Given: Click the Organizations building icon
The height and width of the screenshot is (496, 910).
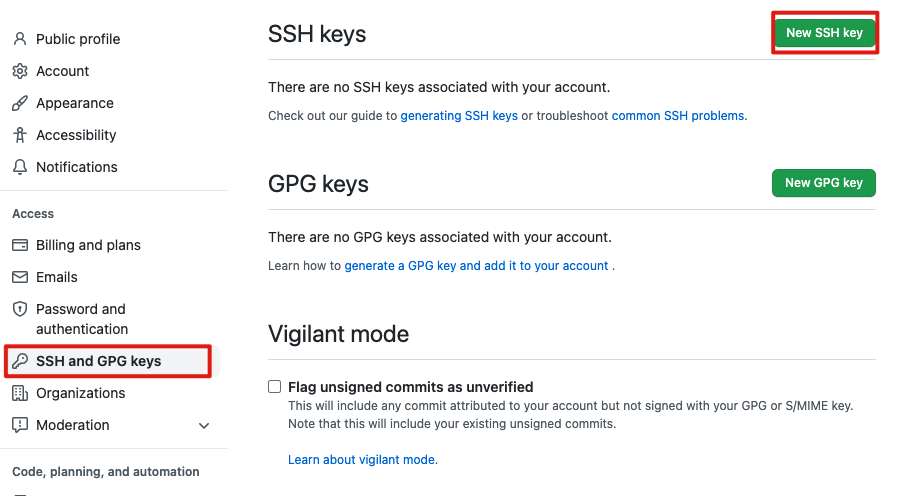Looking at the screenshot, I should click(x=20, y=393).
